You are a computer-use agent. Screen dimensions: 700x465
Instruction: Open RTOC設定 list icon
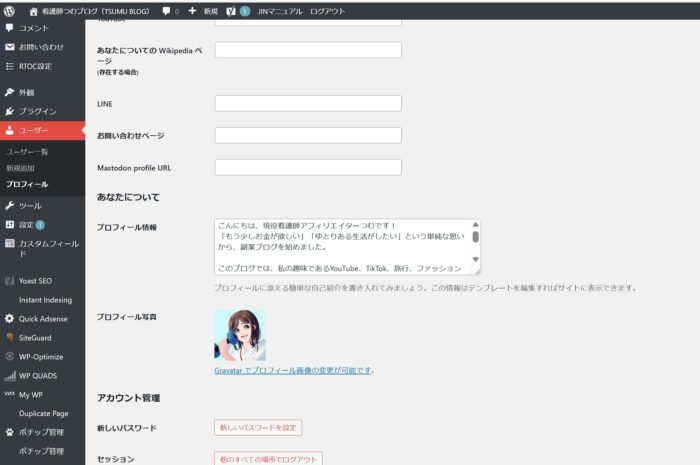click(9, 66)
